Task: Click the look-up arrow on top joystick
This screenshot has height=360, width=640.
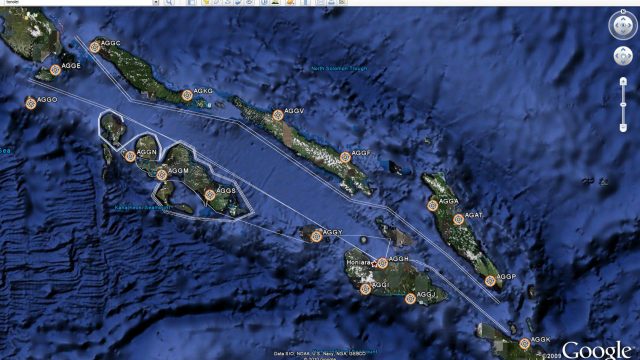Action: click(x=623, y=18)
